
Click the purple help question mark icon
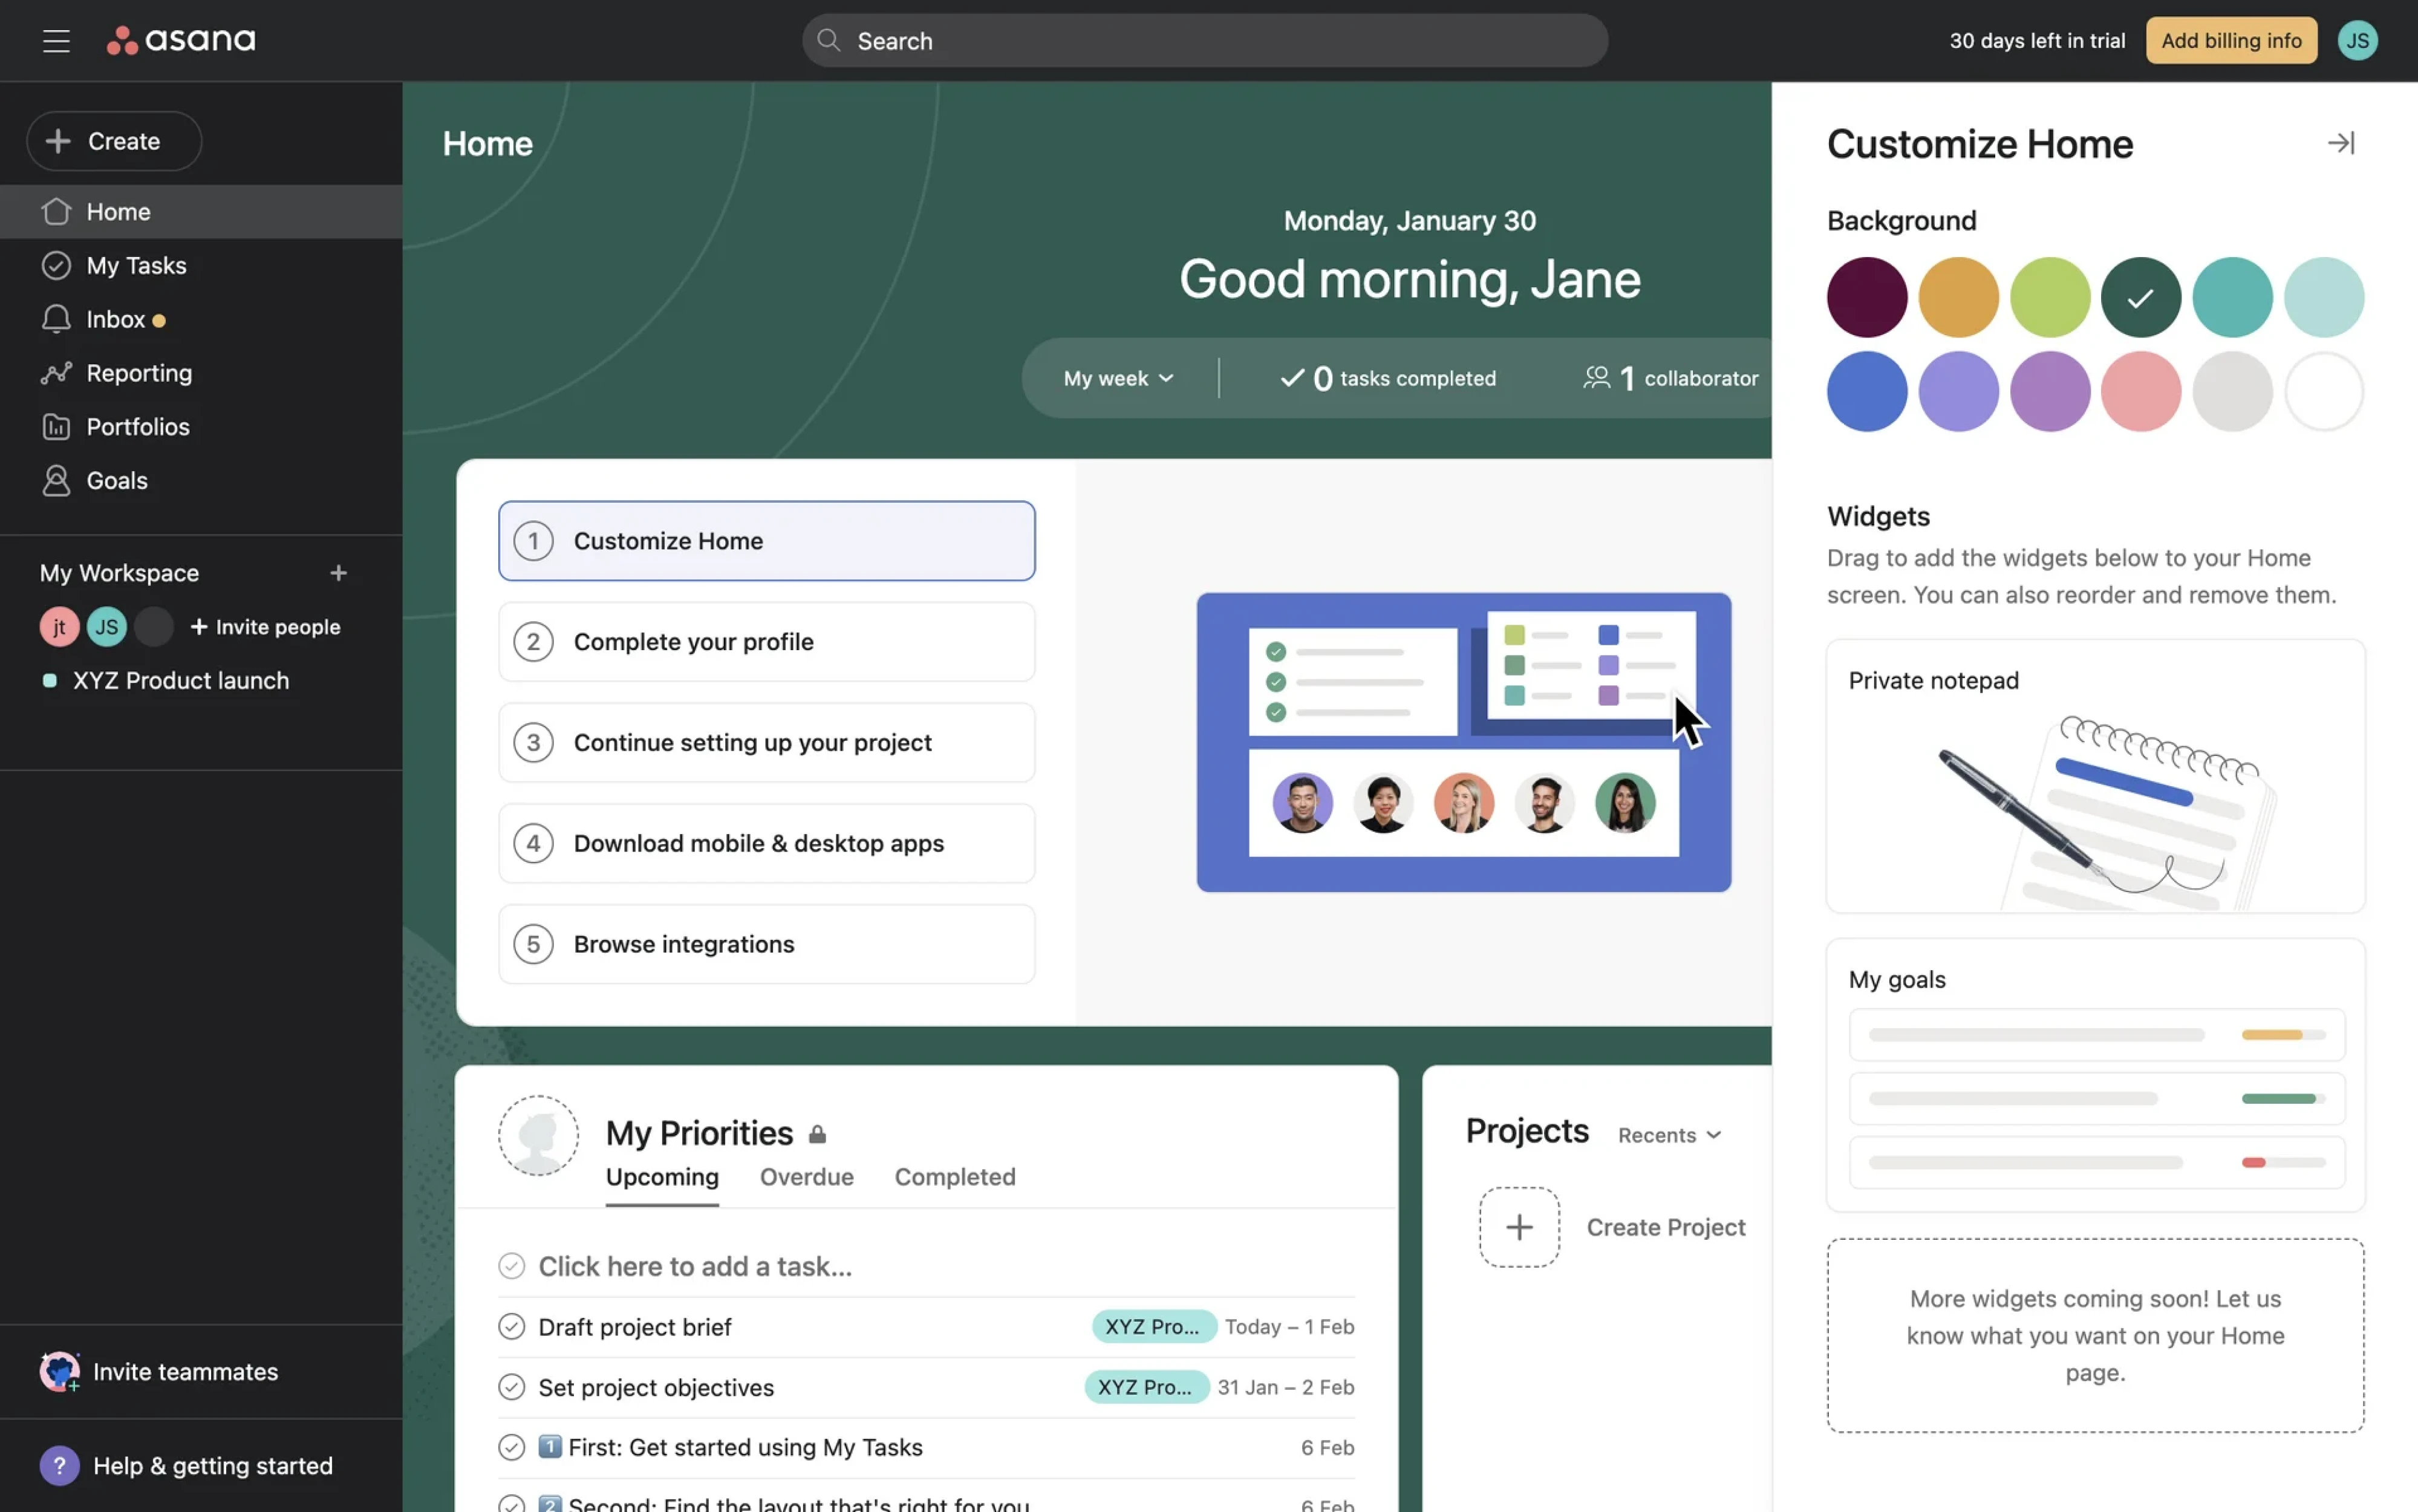[59, 1466]
